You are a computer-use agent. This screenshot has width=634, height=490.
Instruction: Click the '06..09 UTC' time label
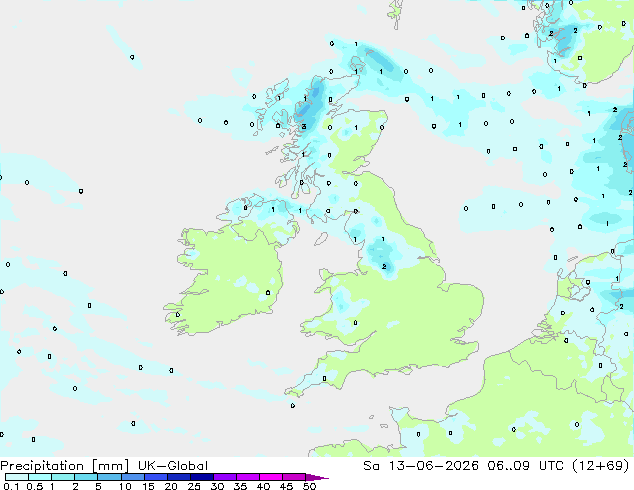[x=526, y=466]
